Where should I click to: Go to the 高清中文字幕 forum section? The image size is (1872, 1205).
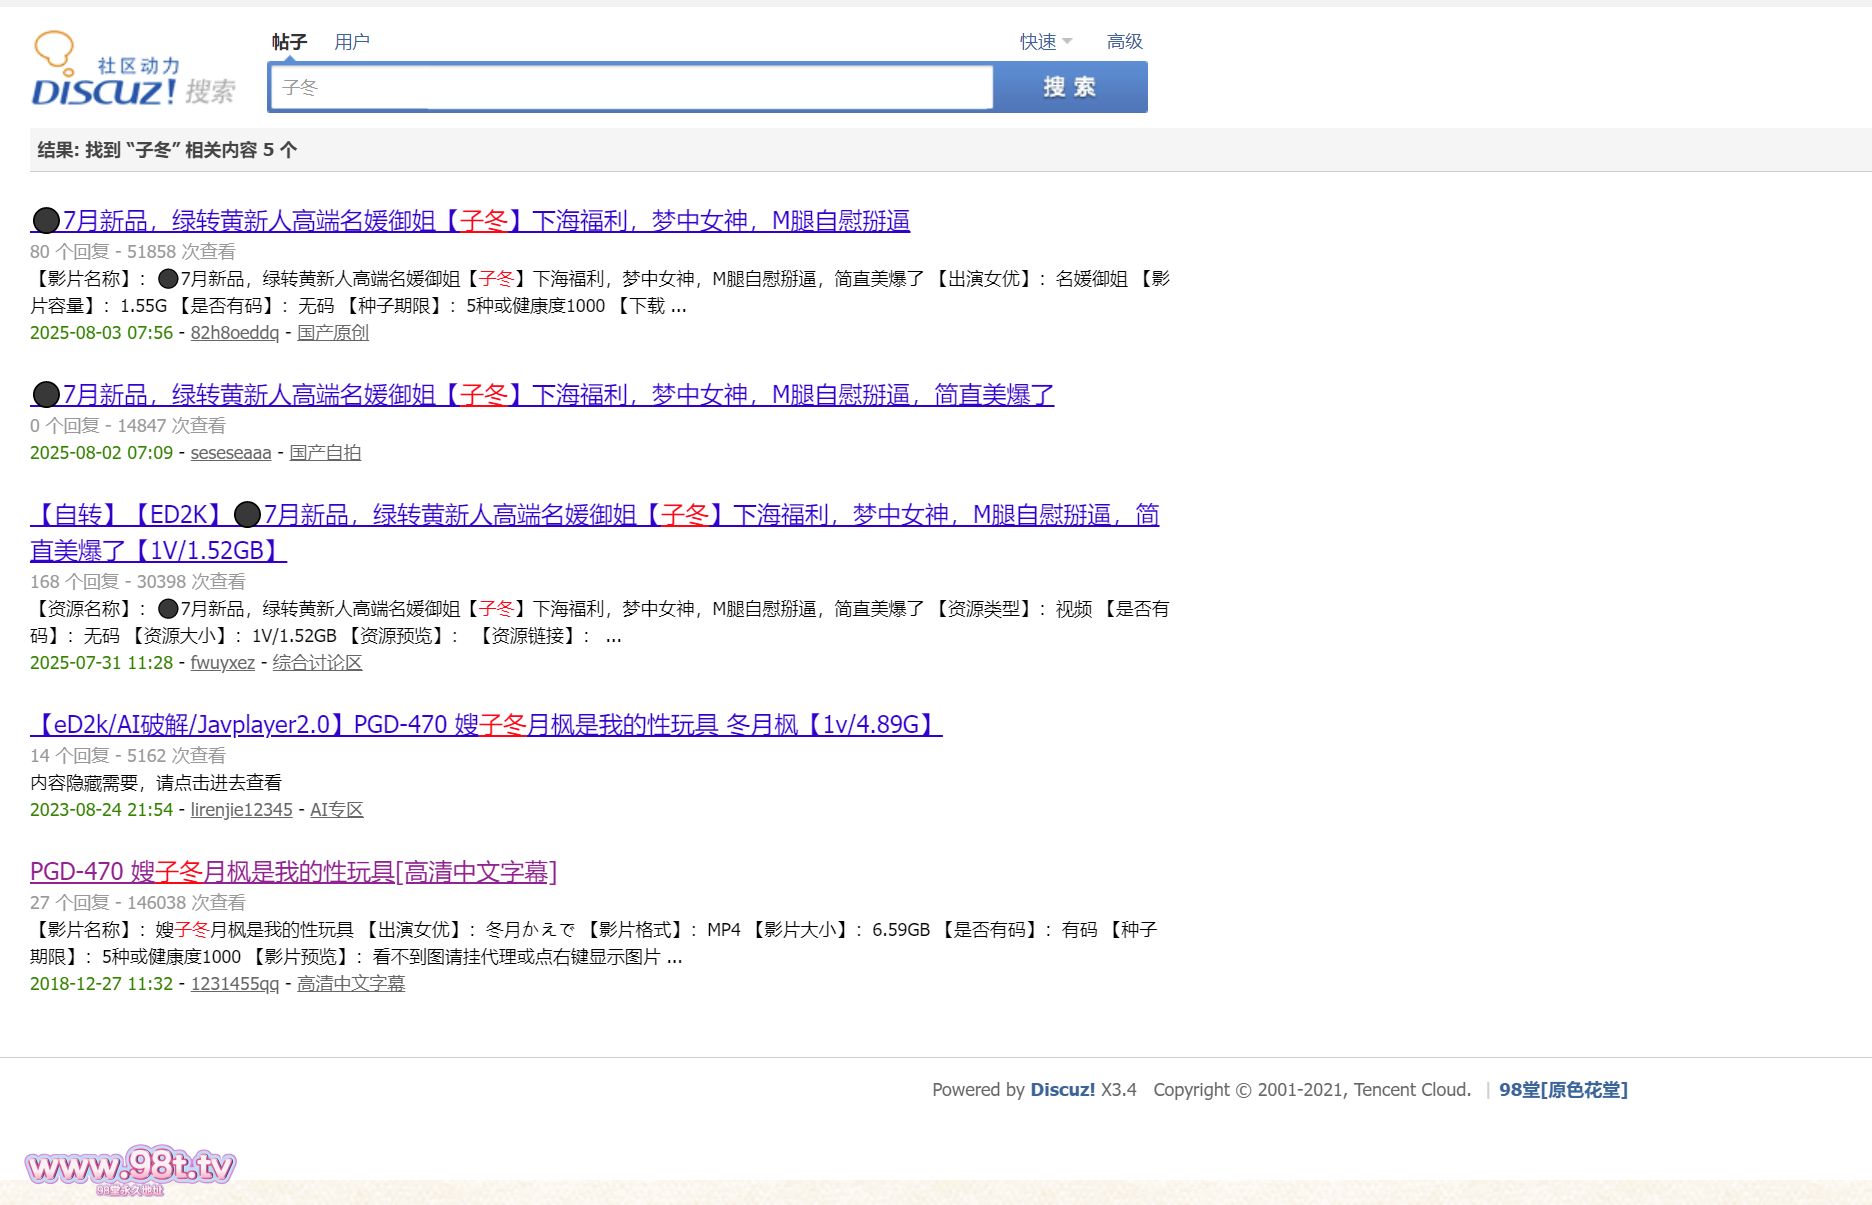(351, 984)
